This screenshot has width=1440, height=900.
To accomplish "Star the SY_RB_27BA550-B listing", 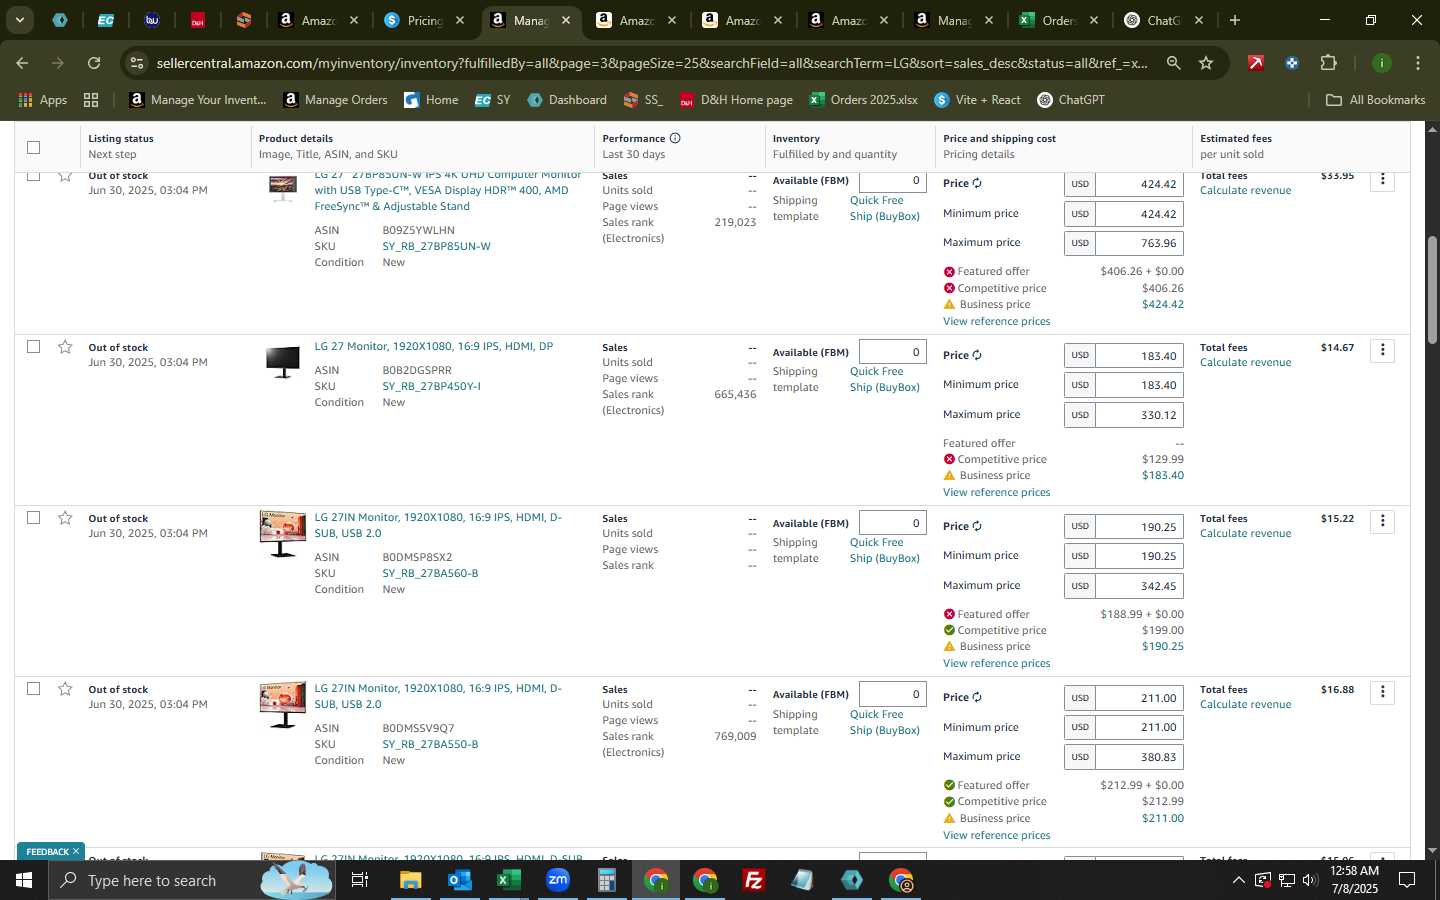I will click(65, 689).
